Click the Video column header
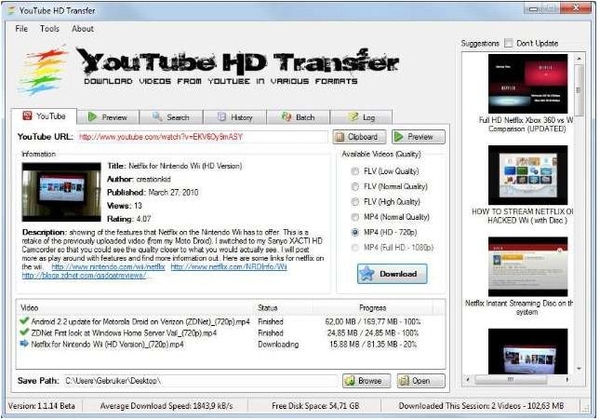Viewport: 600px width, 420px height. click(x=136, y=308)
